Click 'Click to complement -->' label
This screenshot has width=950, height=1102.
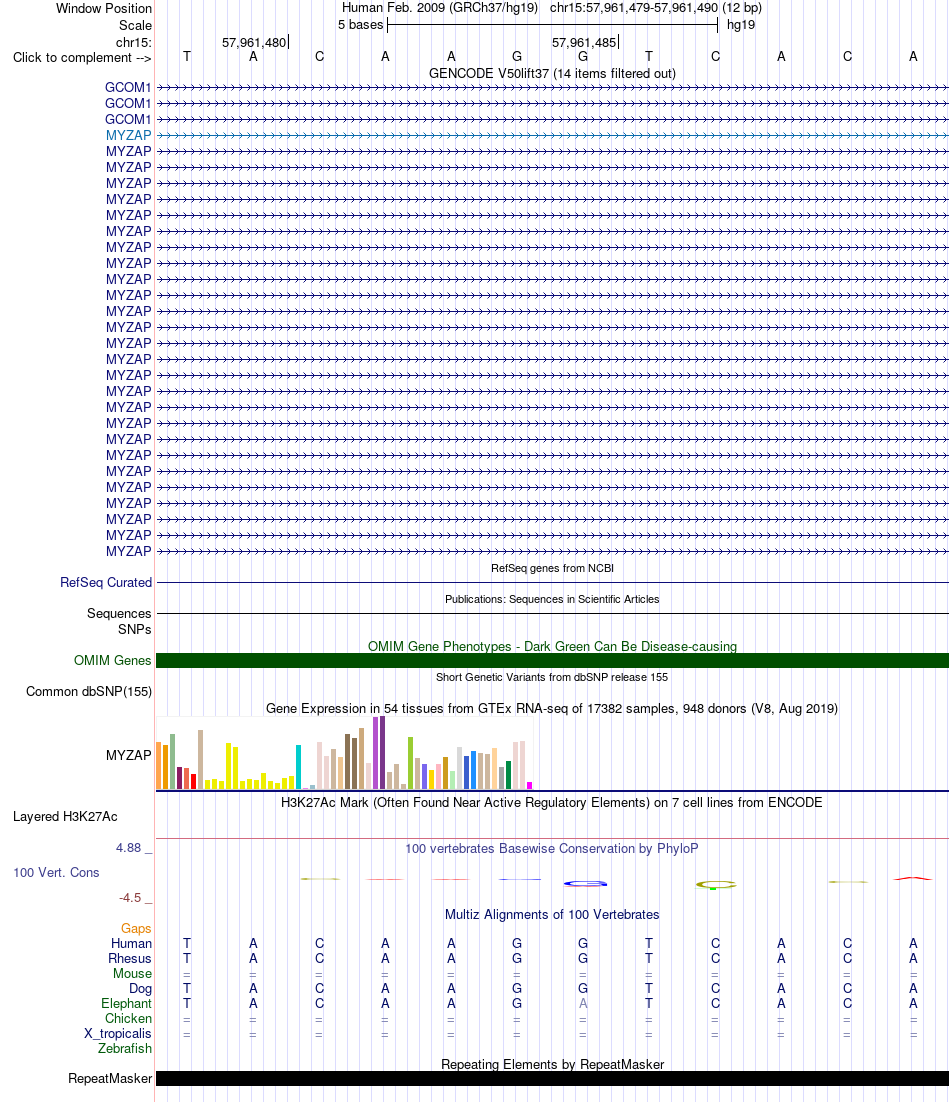[82, 58]
